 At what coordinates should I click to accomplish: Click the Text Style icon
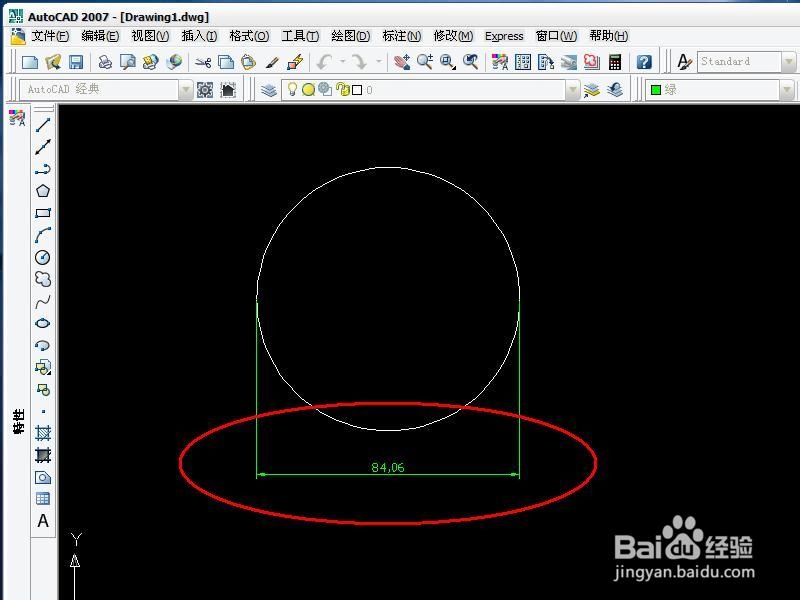tap(684, 62)
